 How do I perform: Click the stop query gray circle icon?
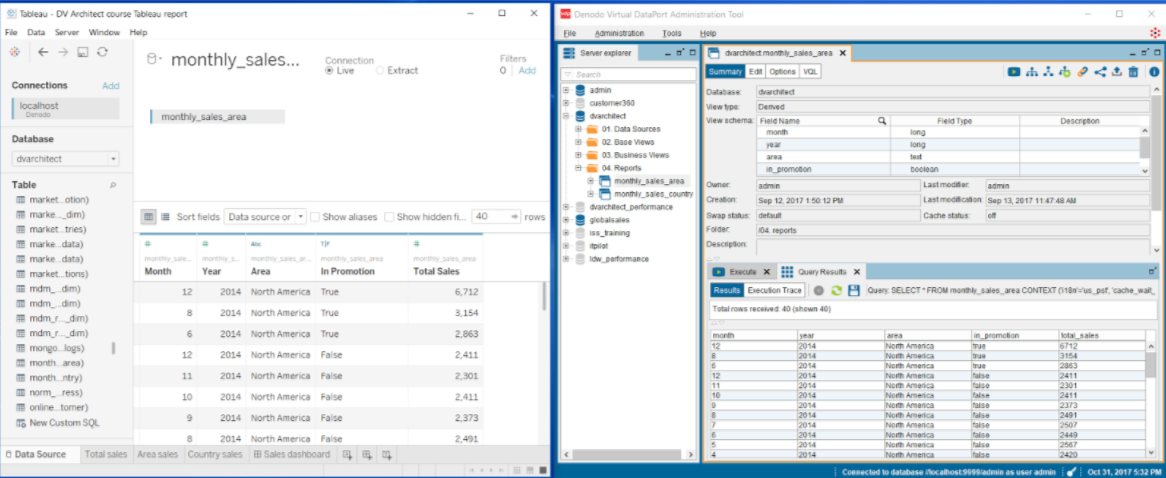818,291
